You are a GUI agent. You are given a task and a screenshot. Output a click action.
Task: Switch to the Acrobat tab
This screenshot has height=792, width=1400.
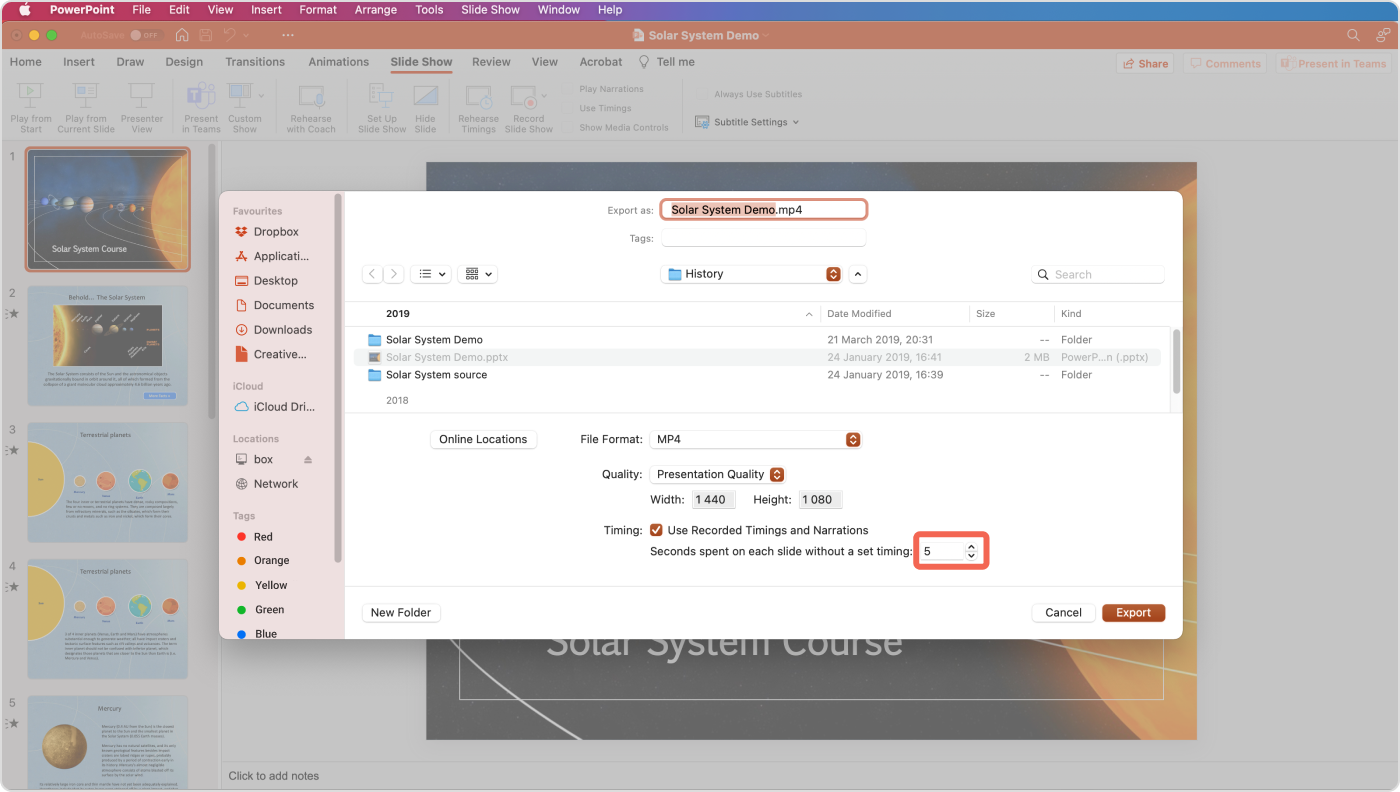(x=601, y=62)
